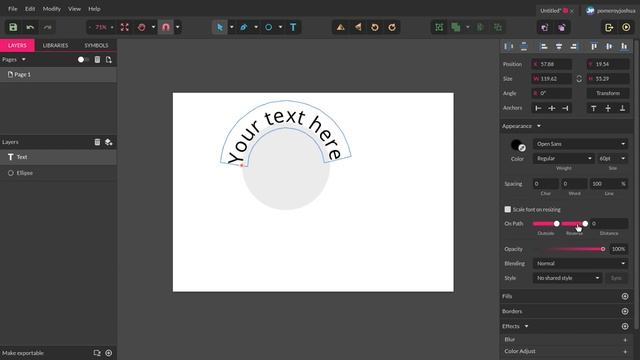Toggle the Outside on-path switch
The height and width of the screenshot is (360, 640).
[x=546, y=224]
